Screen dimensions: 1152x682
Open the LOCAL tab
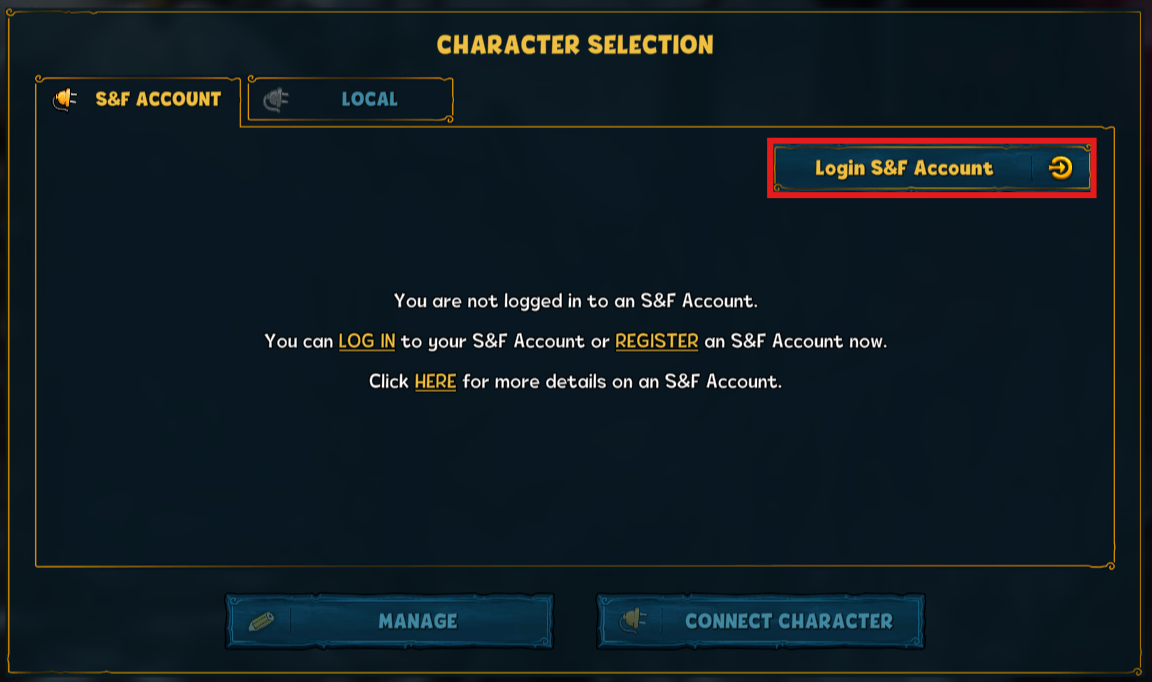[369, 99]
